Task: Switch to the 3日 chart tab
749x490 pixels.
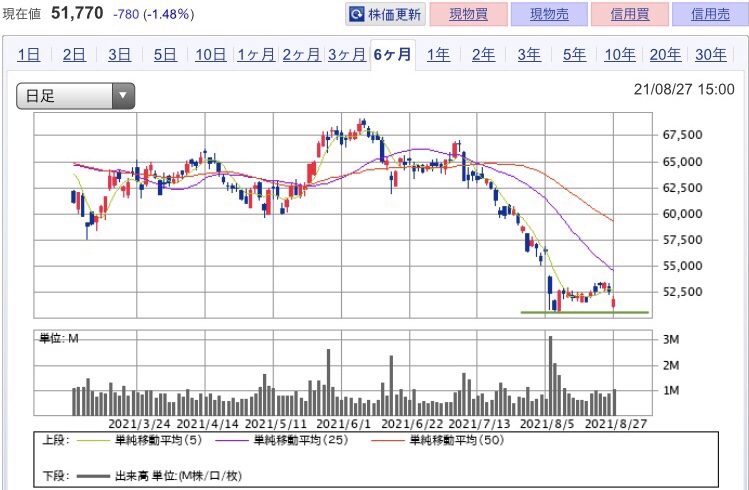Action: point(119,55)
